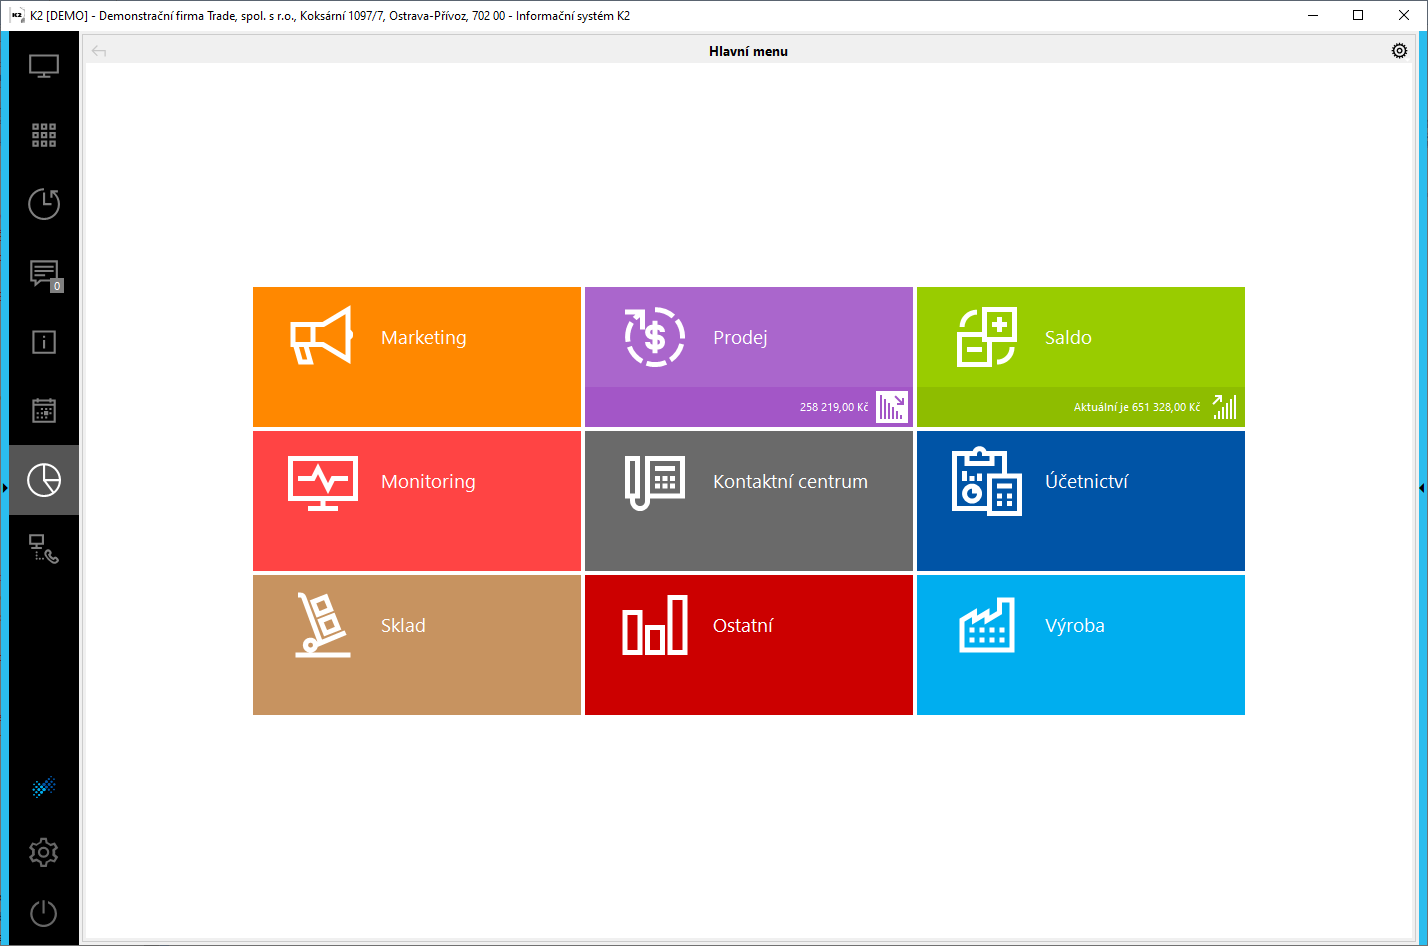The width and height of the screenshot is (1428, 946).
Task: Open messages icon with the 0 badge
Action: 44,274
